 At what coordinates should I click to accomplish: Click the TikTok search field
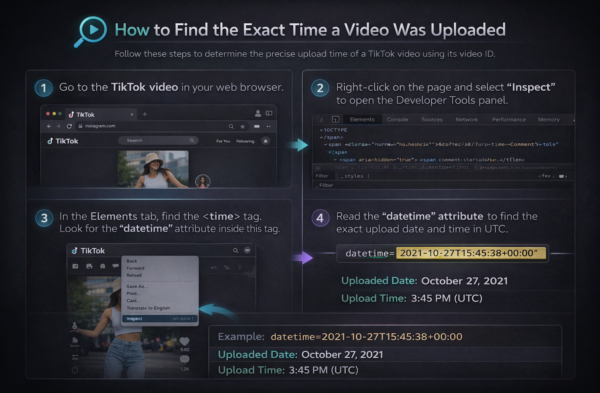point(158,140)
